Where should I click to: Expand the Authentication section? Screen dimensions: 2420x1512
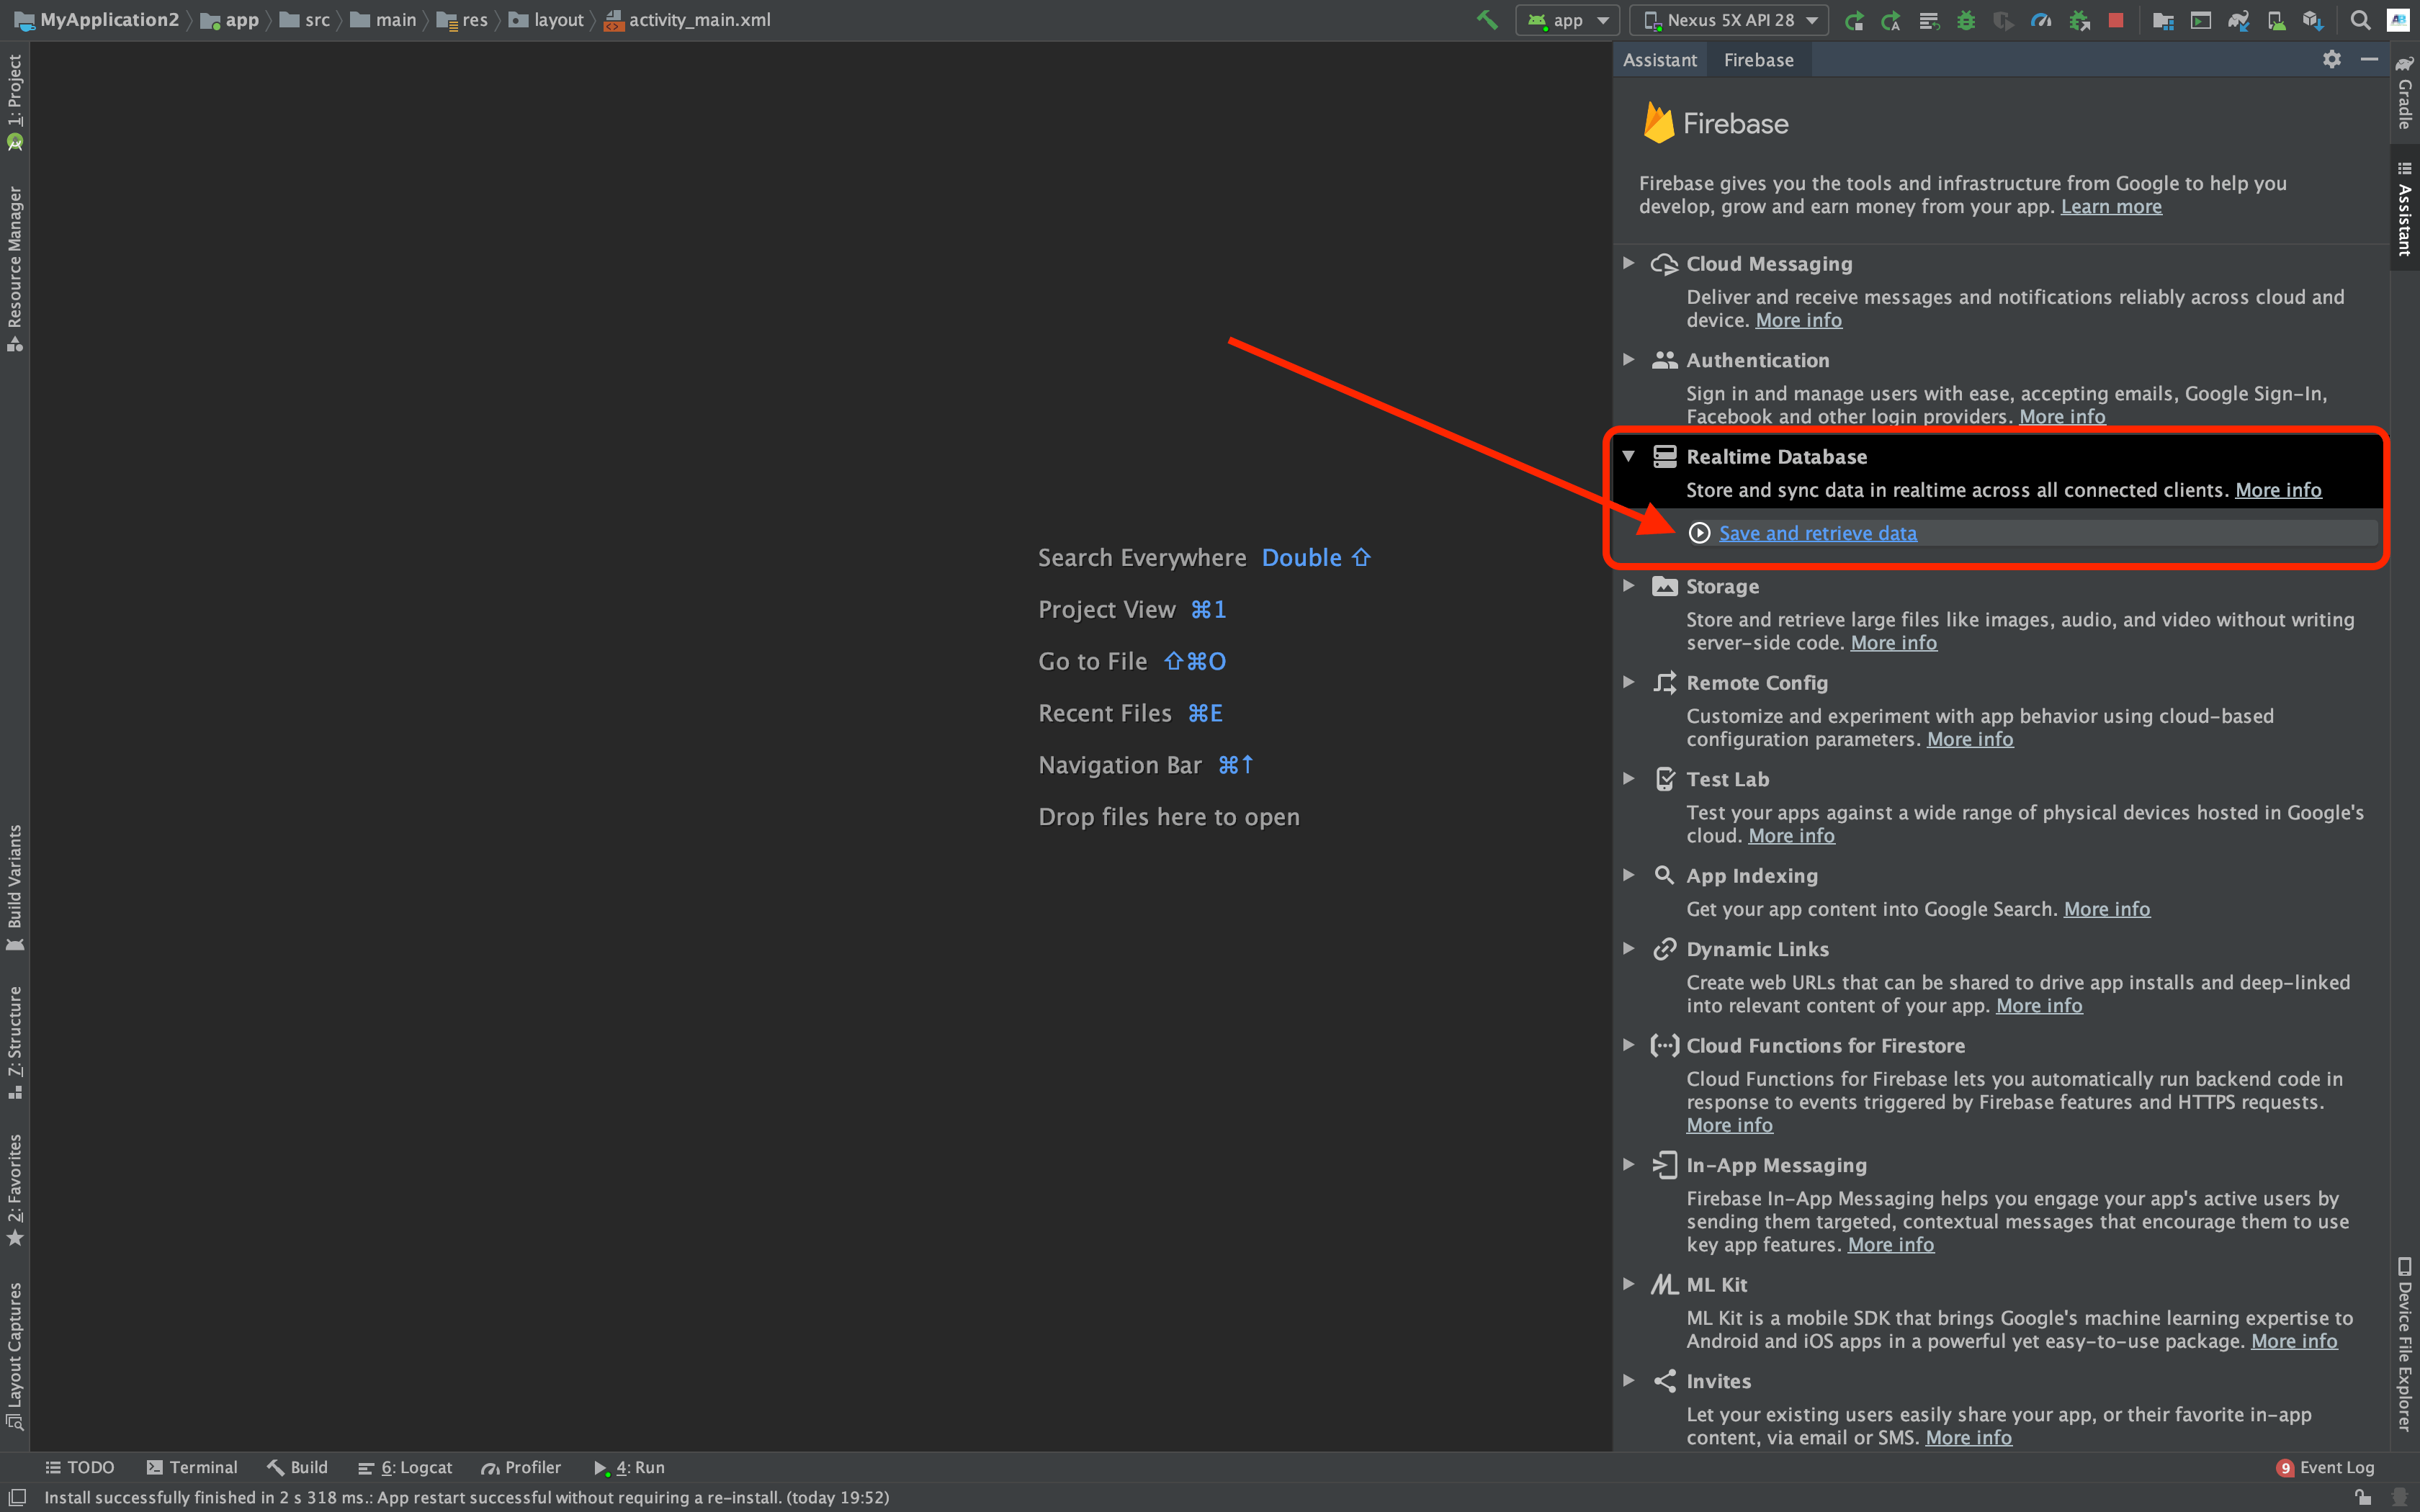pos(1629,359)
